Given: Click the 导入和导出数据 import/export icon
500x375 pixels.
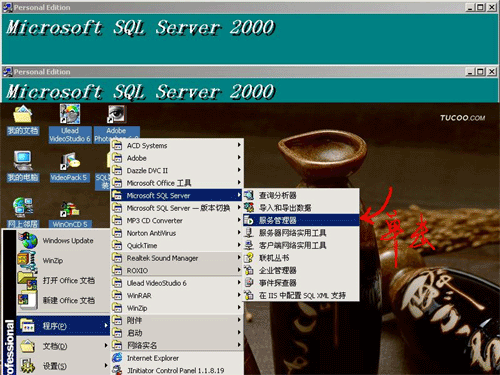Looking at the screenshot, I should 249,207.
